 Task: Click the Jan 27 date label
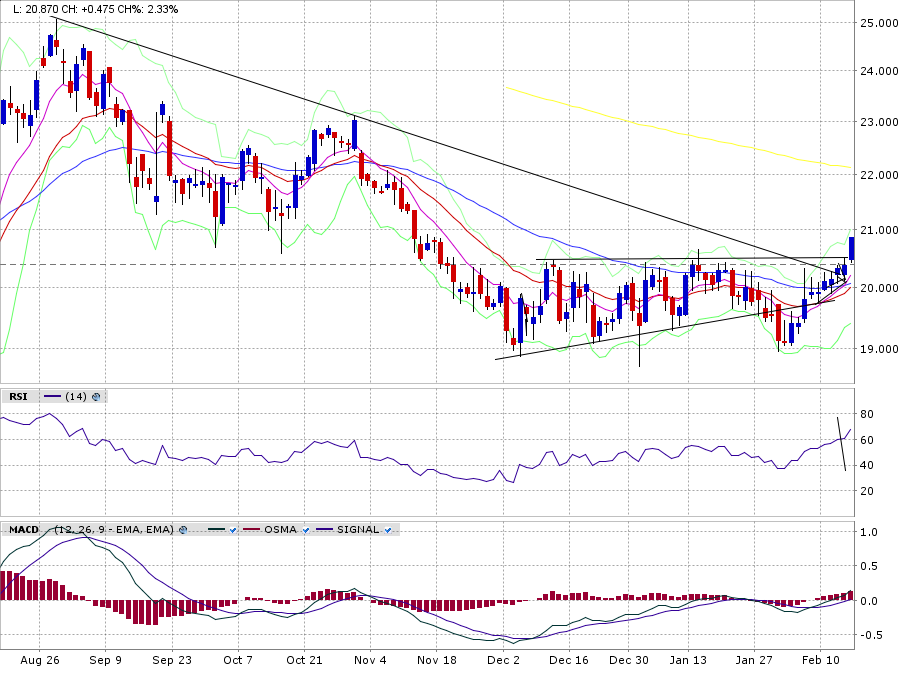coord(754,660)
